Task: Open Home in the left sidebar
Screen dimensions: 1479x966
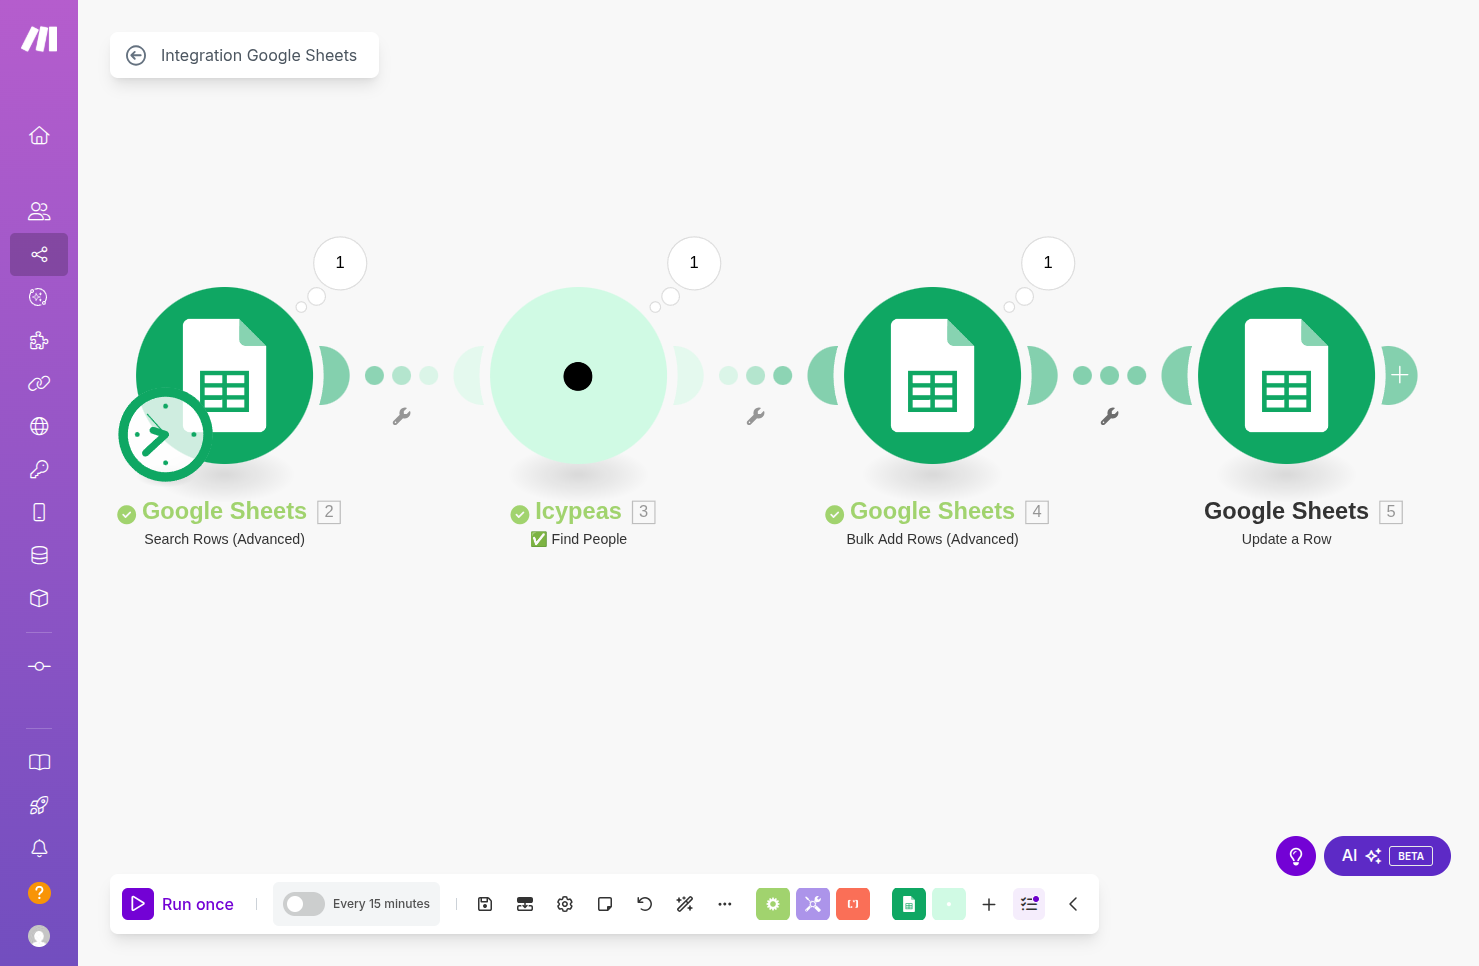Action: click(39, 135)
